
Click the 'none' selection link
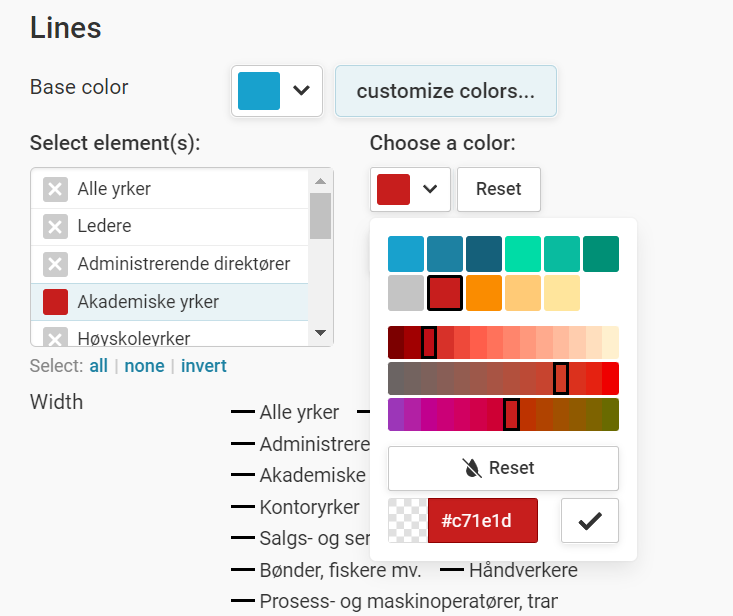pyautogui.click(x=144, y=366)
